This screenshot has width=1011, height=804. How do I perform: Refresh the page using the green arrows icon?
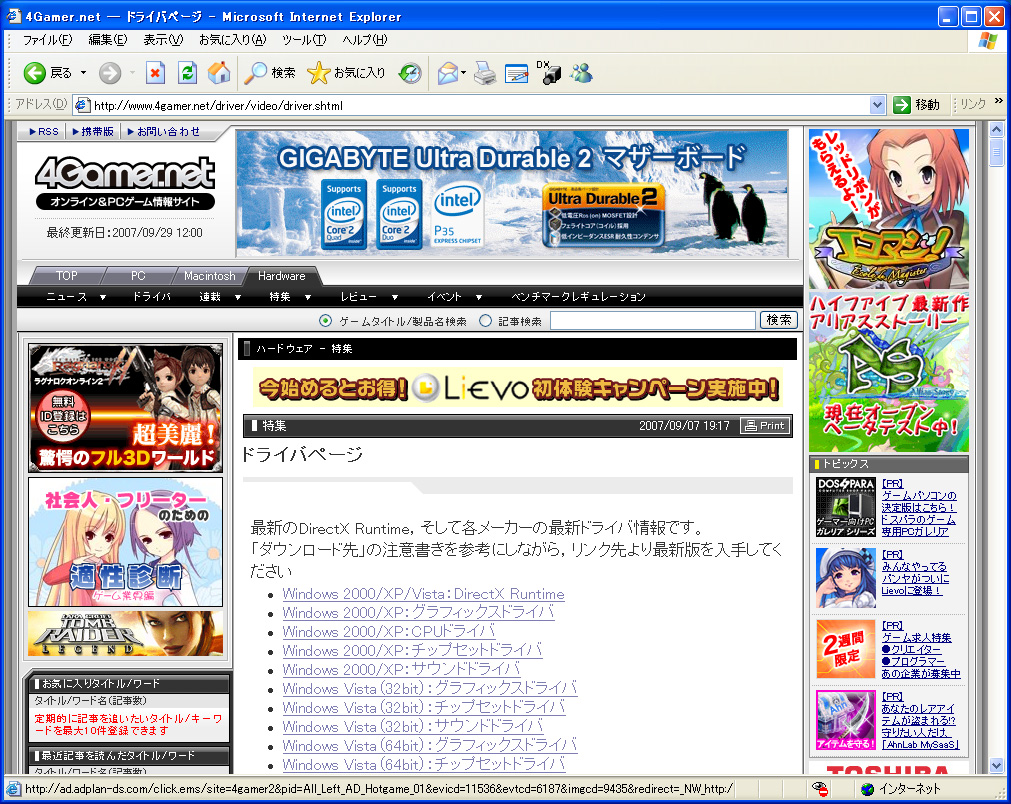[187, 73]
